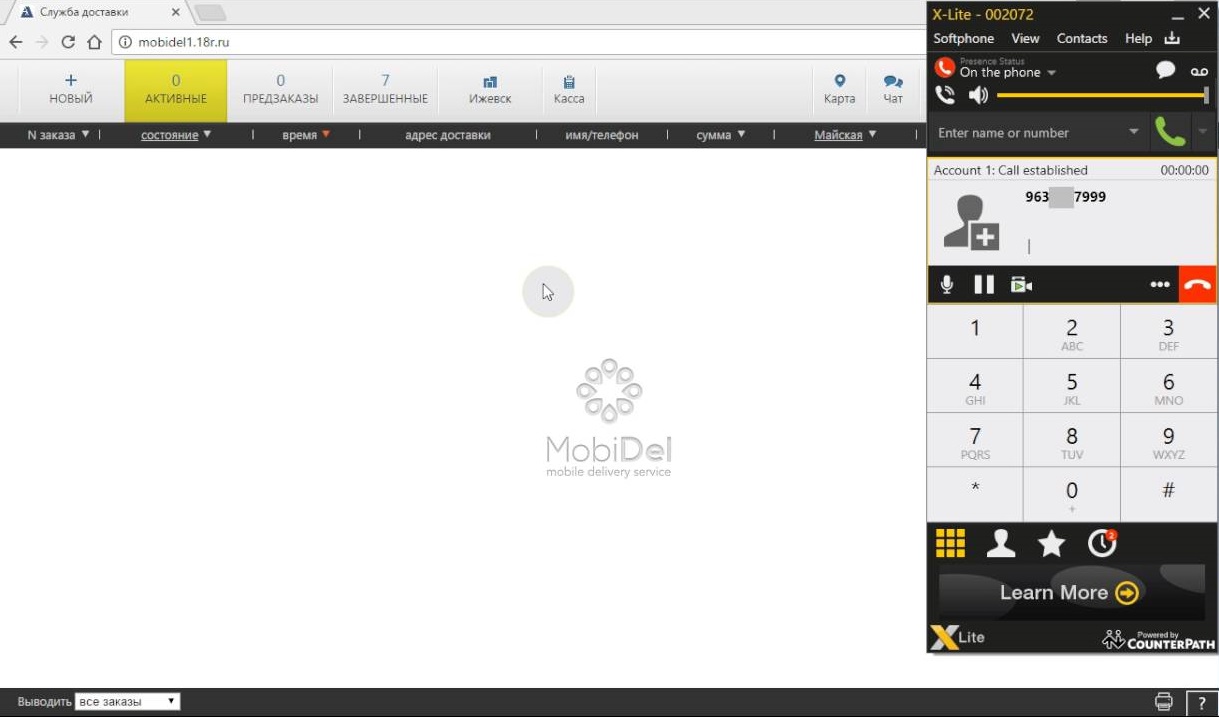Tap the hash key on dialpad
Screen dimensions: 1219x717
[x=1168, y=494]
